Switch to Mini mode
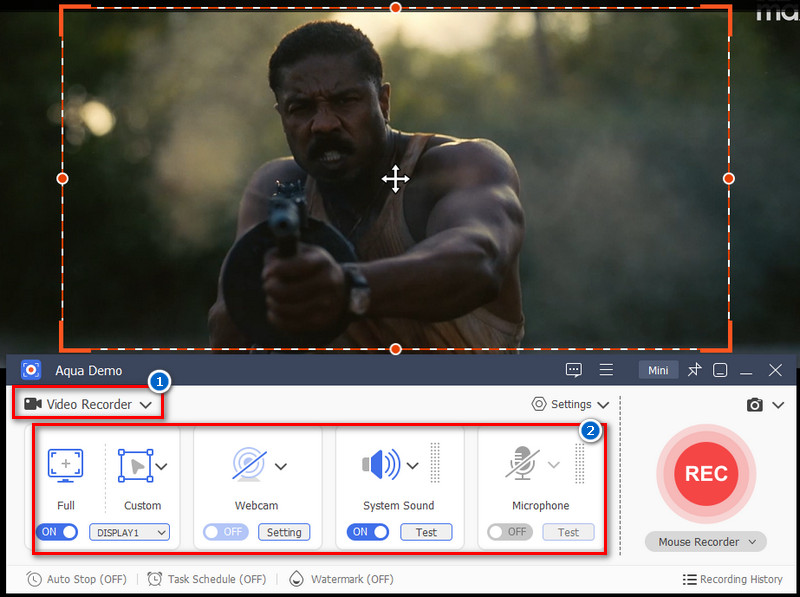 [658, 369]
